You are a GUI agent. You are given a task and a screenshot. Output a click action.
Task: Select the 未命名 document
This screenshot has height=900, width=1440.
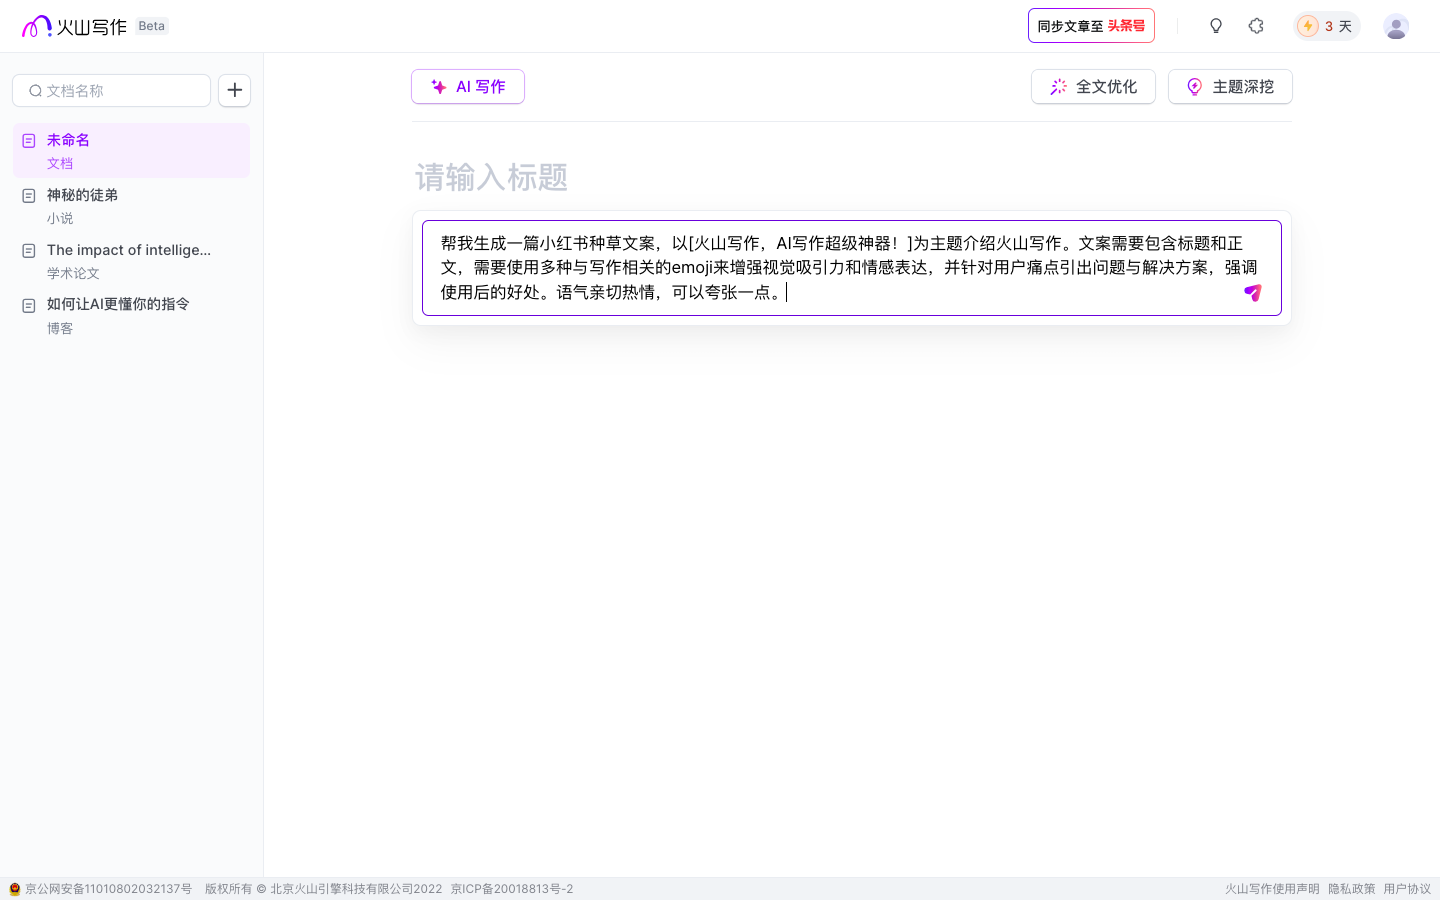point(131,150)
